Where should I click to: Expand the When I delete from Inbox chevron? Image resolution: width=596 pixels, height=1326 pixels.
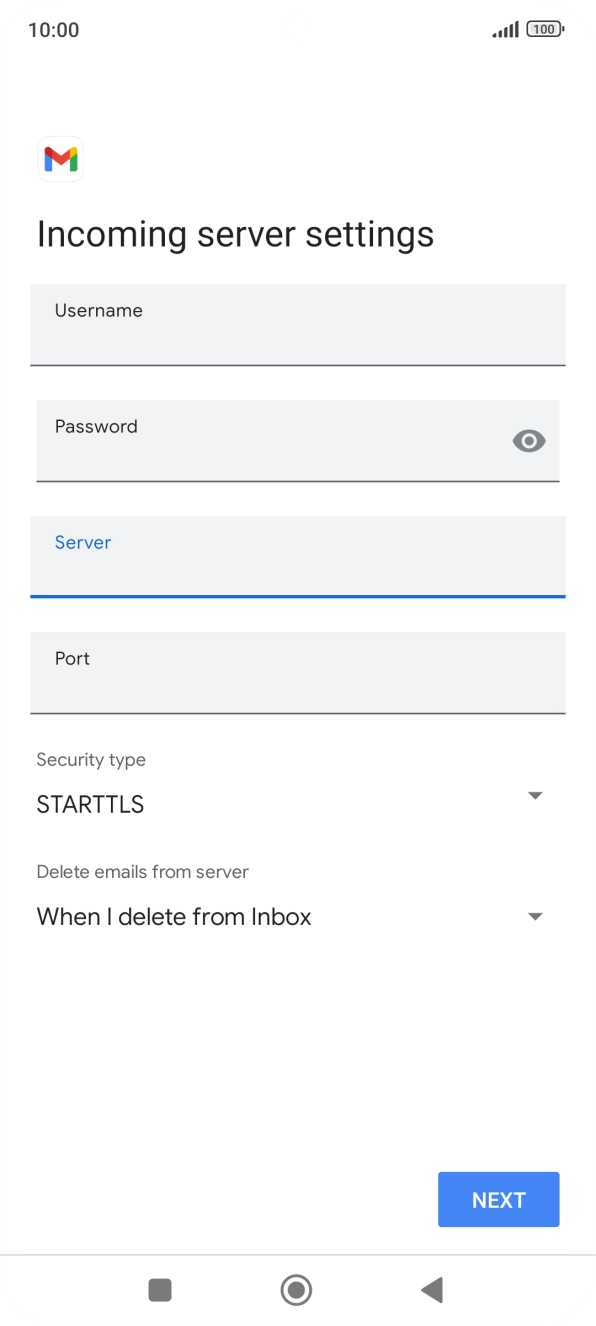535,916
